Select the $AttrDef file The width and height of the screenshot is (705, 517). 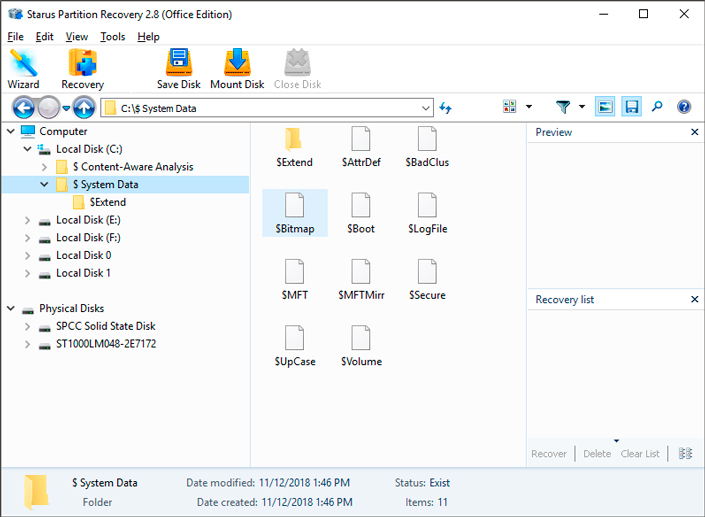coord(361,147)
